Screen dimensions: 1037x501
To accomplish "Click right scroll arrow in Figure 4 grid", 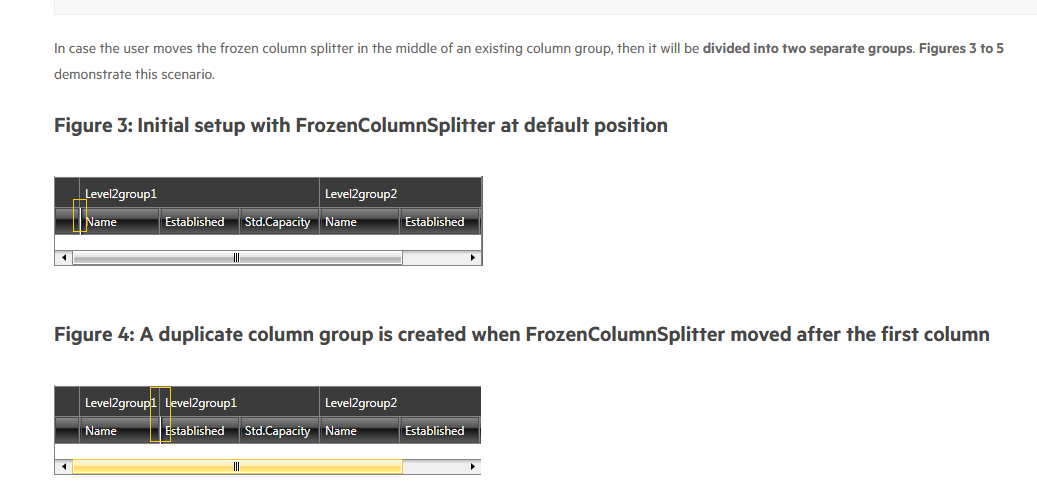I will tap(472, 466).
